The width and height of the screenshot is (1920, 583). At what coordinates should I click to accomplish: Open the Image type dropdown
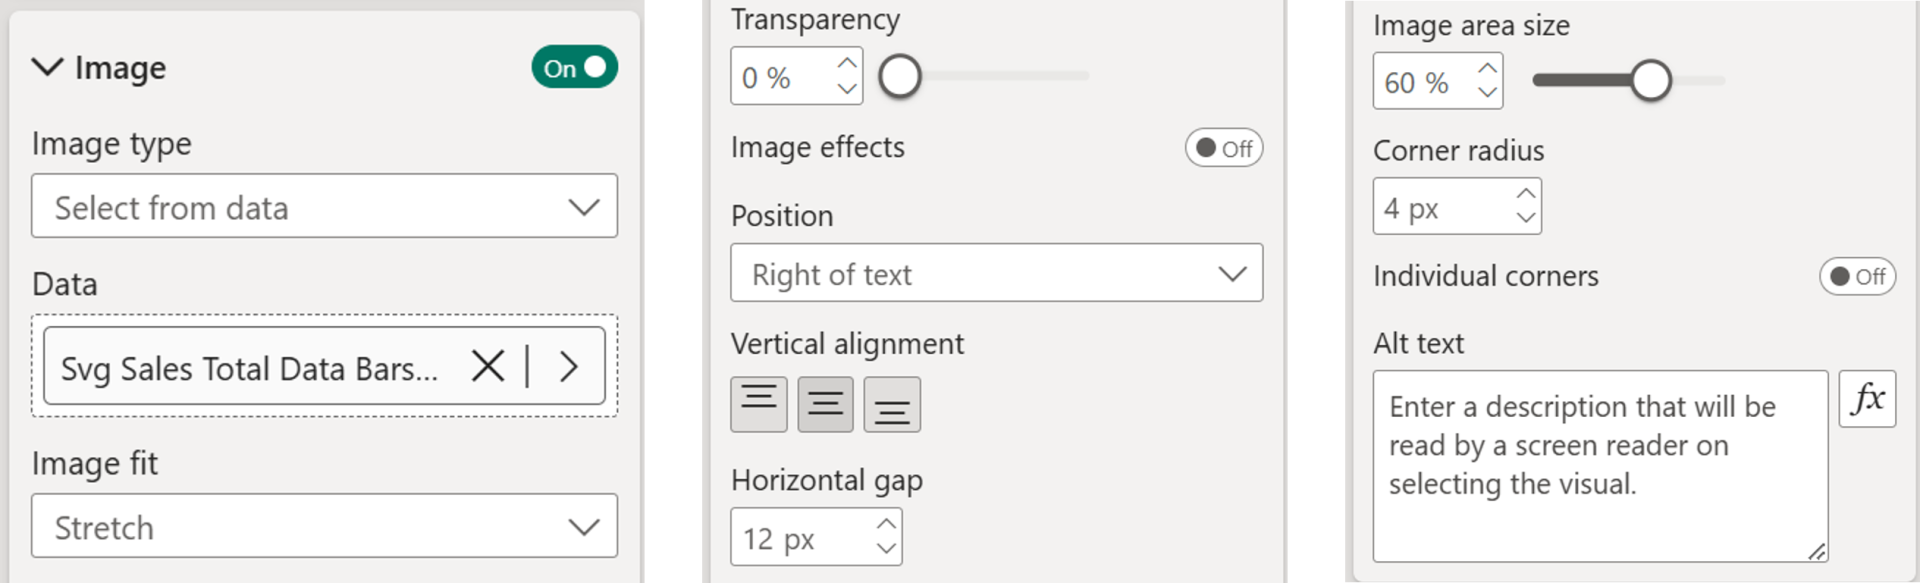point(324,207)
